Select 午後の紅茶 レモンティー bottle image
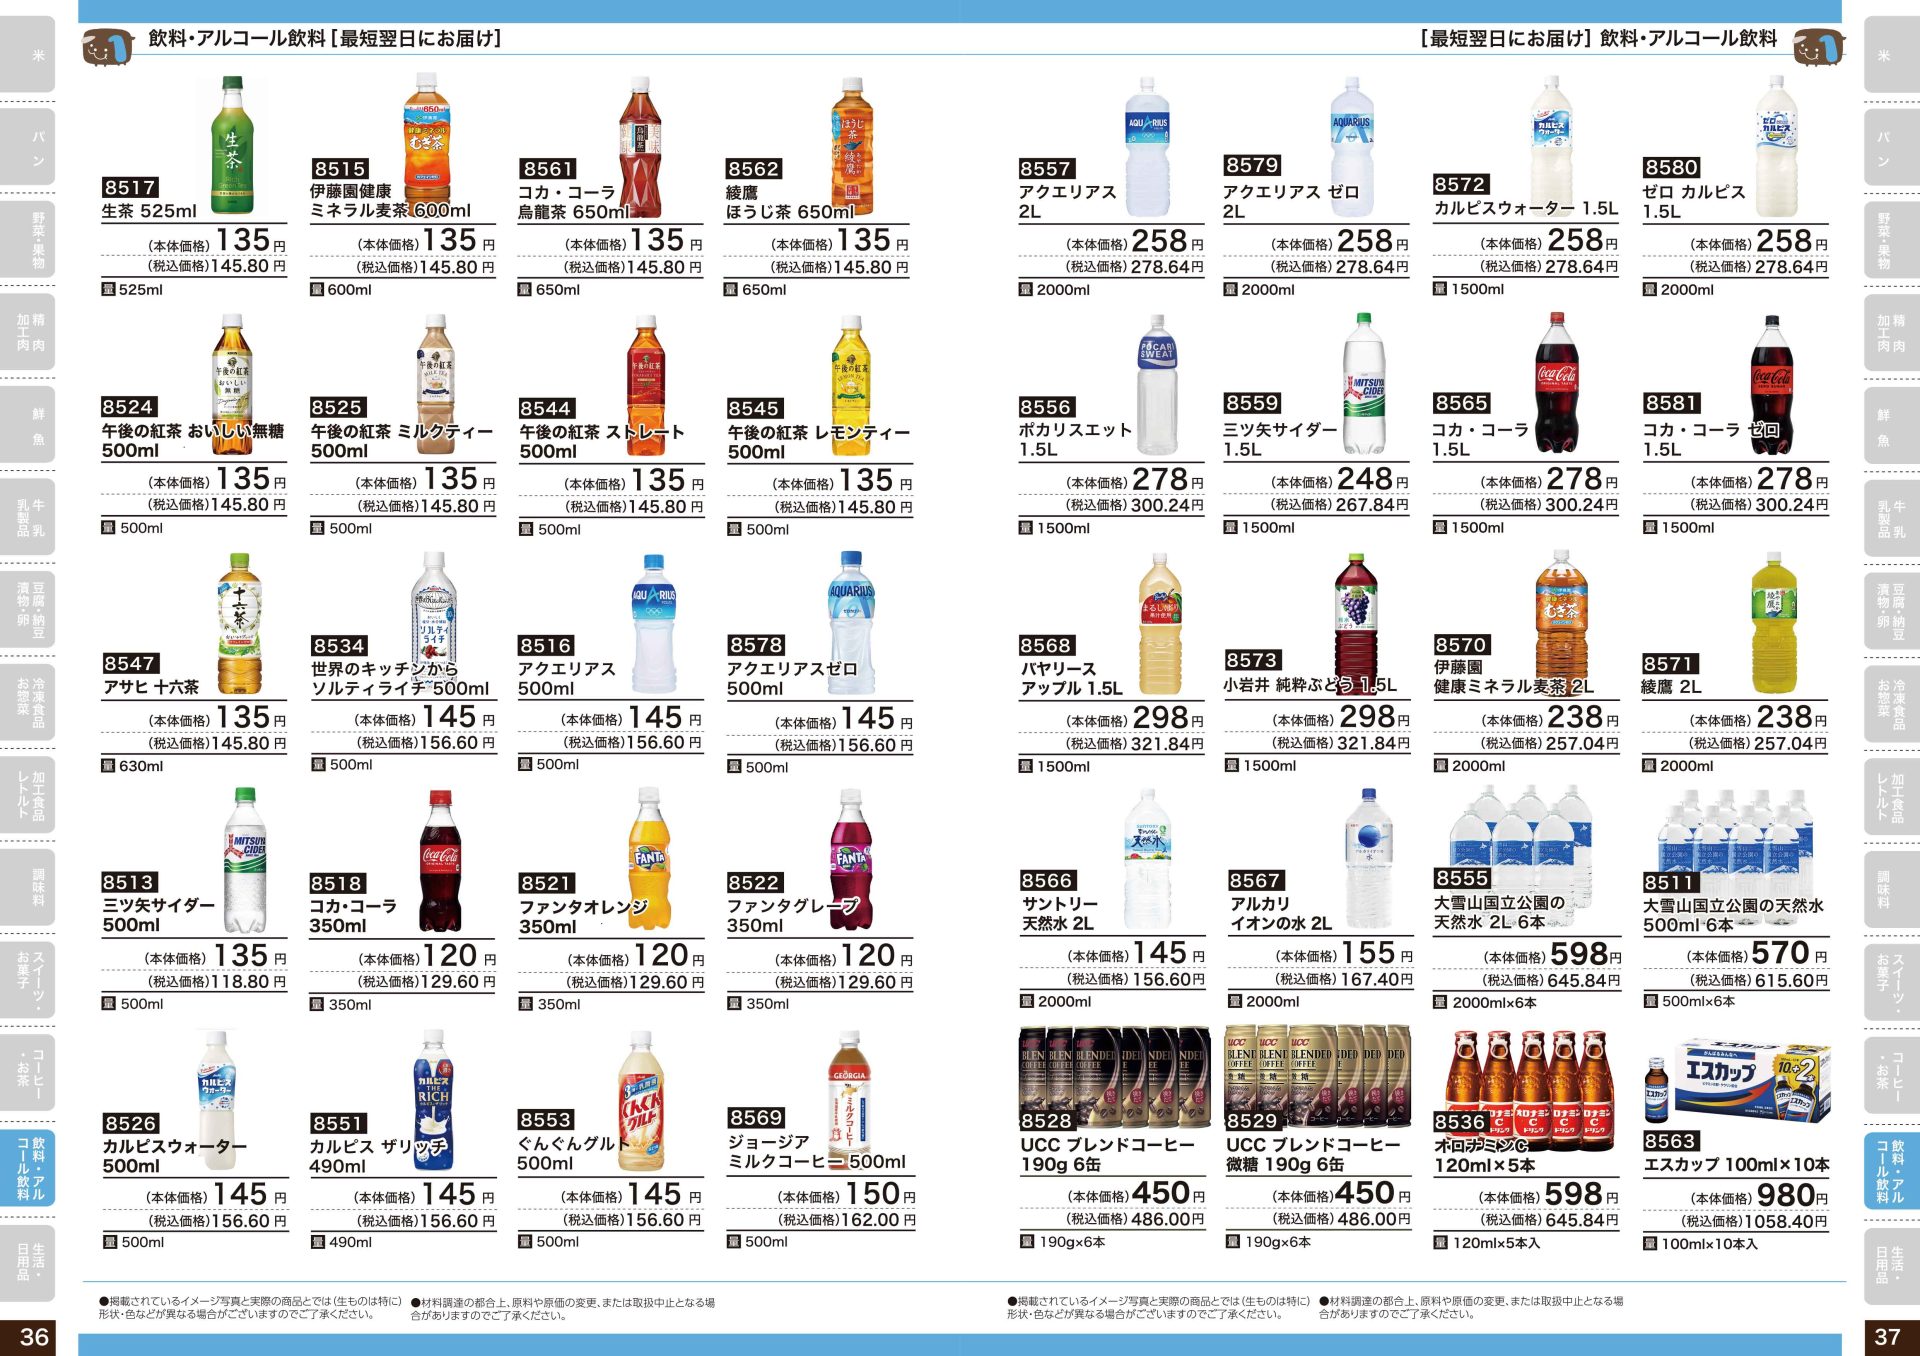The width and height of the screenshot is (1920, 1356). [851, 386]
